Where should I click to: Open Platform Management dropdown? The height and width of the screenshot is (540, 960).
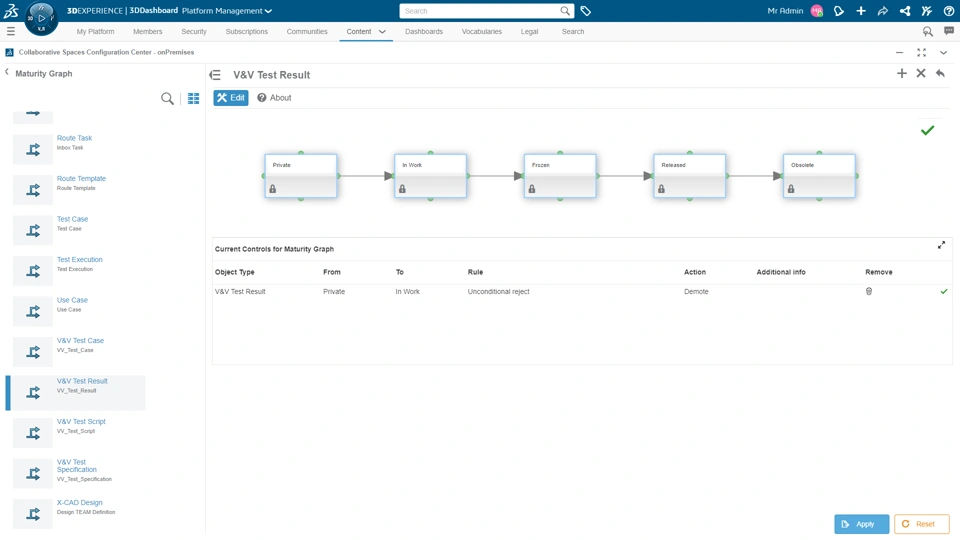[x=227, y=11]
